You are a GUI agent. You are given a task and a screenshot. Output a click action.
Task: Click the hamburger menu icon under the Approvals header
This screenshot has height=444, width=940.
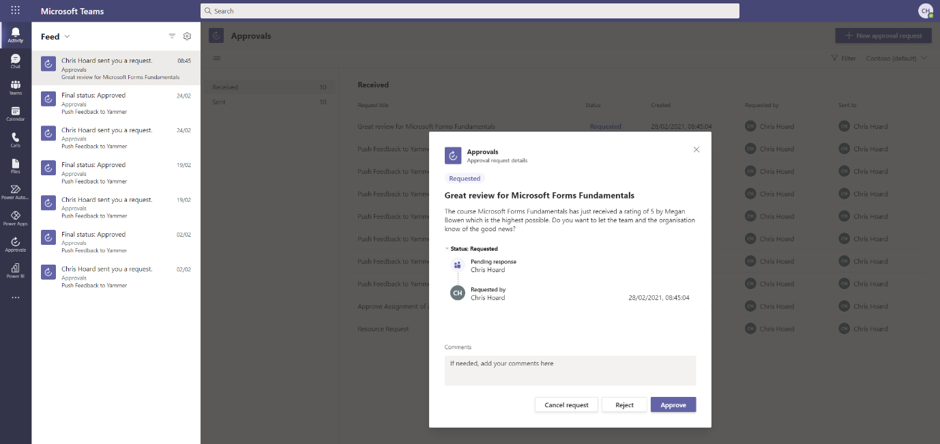[217, 58]
